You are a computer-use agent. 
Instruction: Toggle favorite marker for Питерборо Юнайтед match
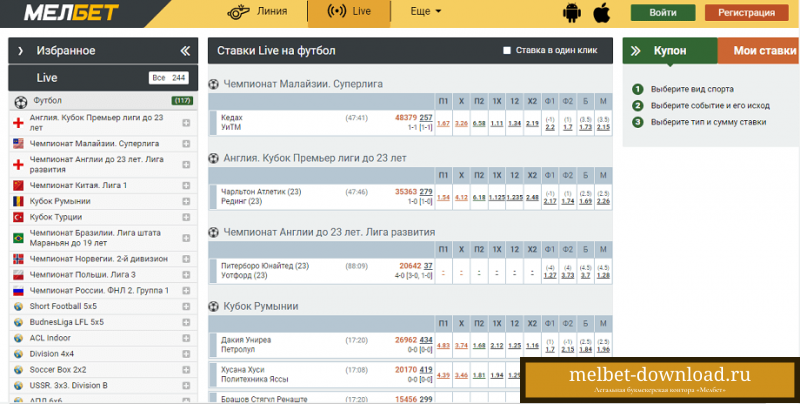point(213,271)
